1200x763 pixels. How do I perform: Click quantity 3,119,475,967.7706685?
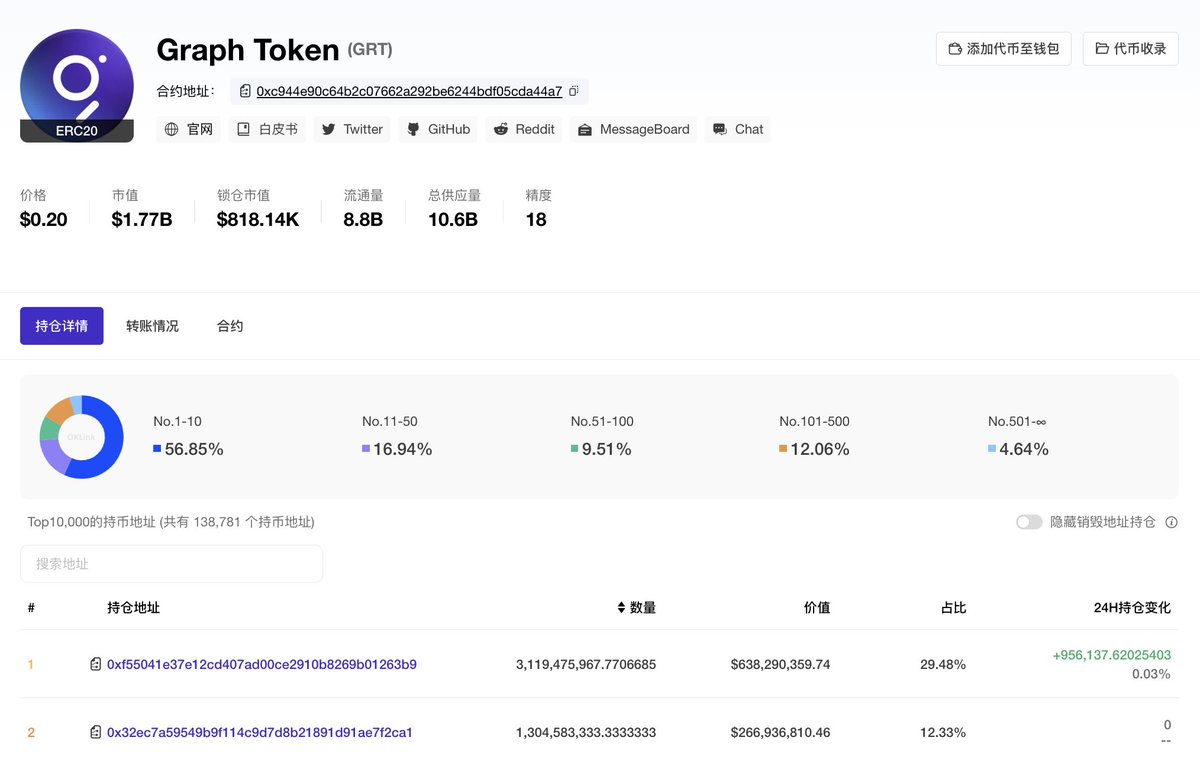[586, 664]
